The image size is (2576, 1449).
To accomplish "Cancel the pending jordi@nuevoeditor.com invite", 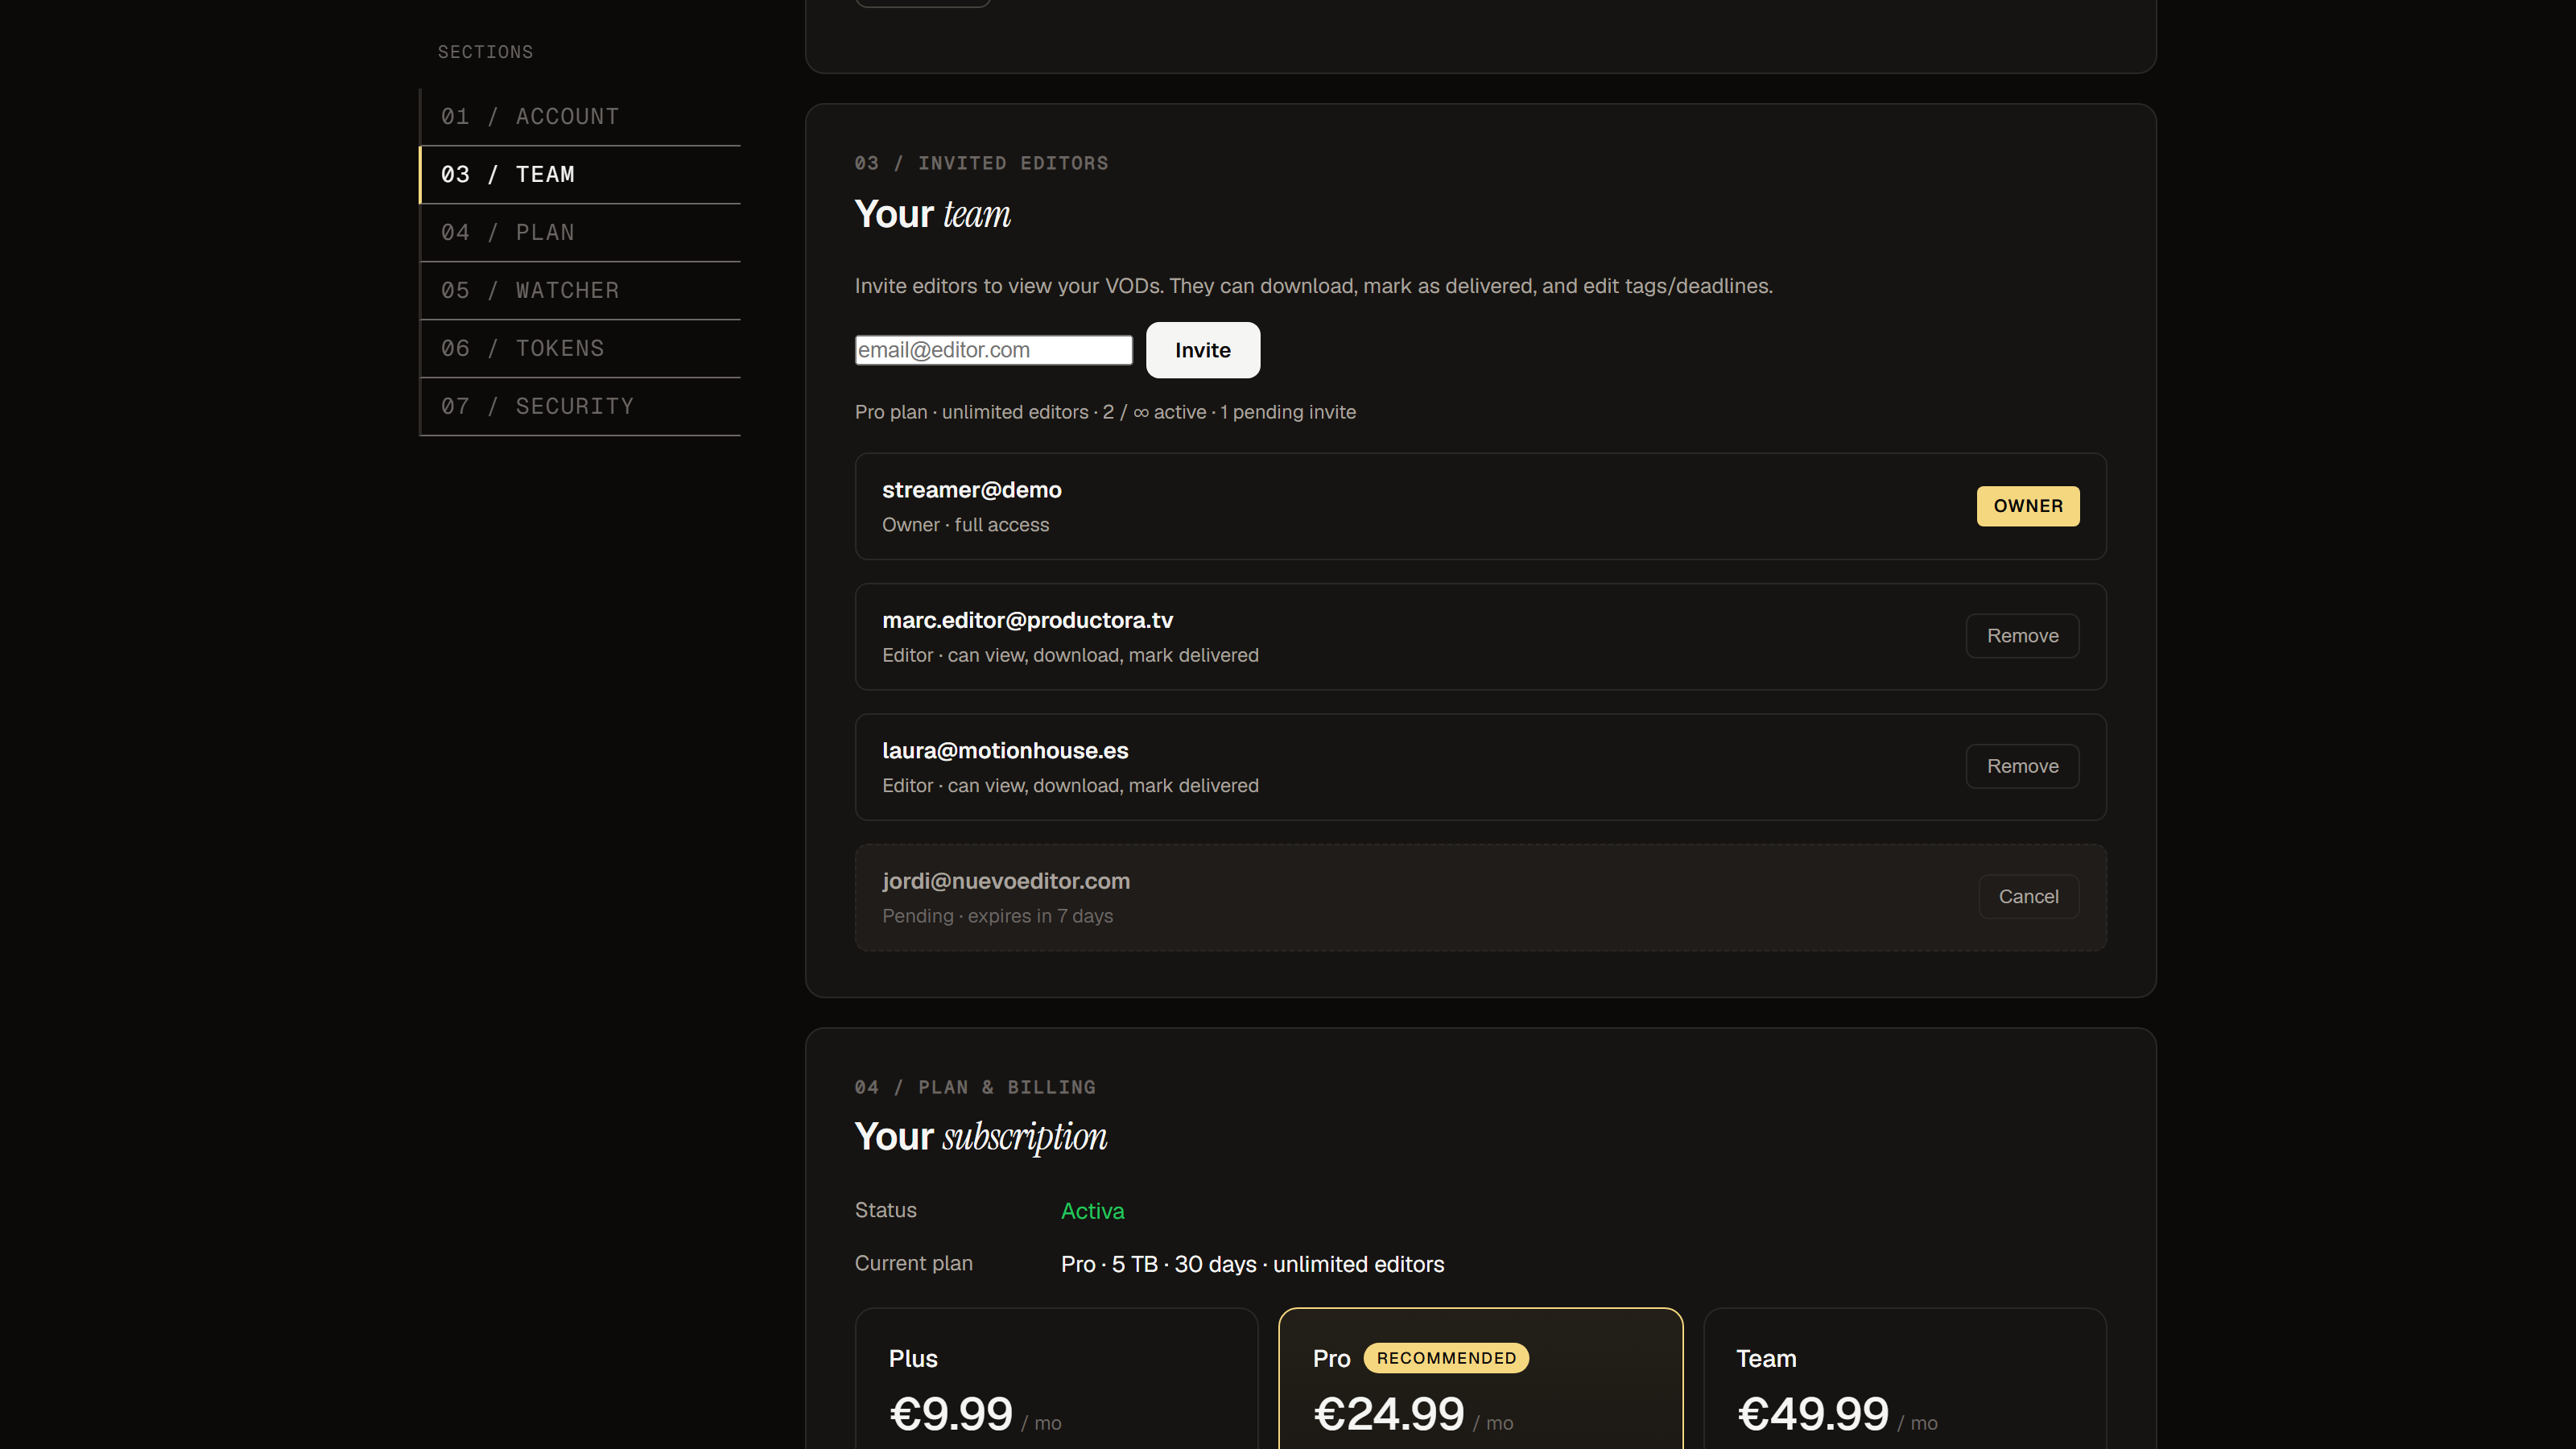I will pyautogui.click(x=2028, y=897).
